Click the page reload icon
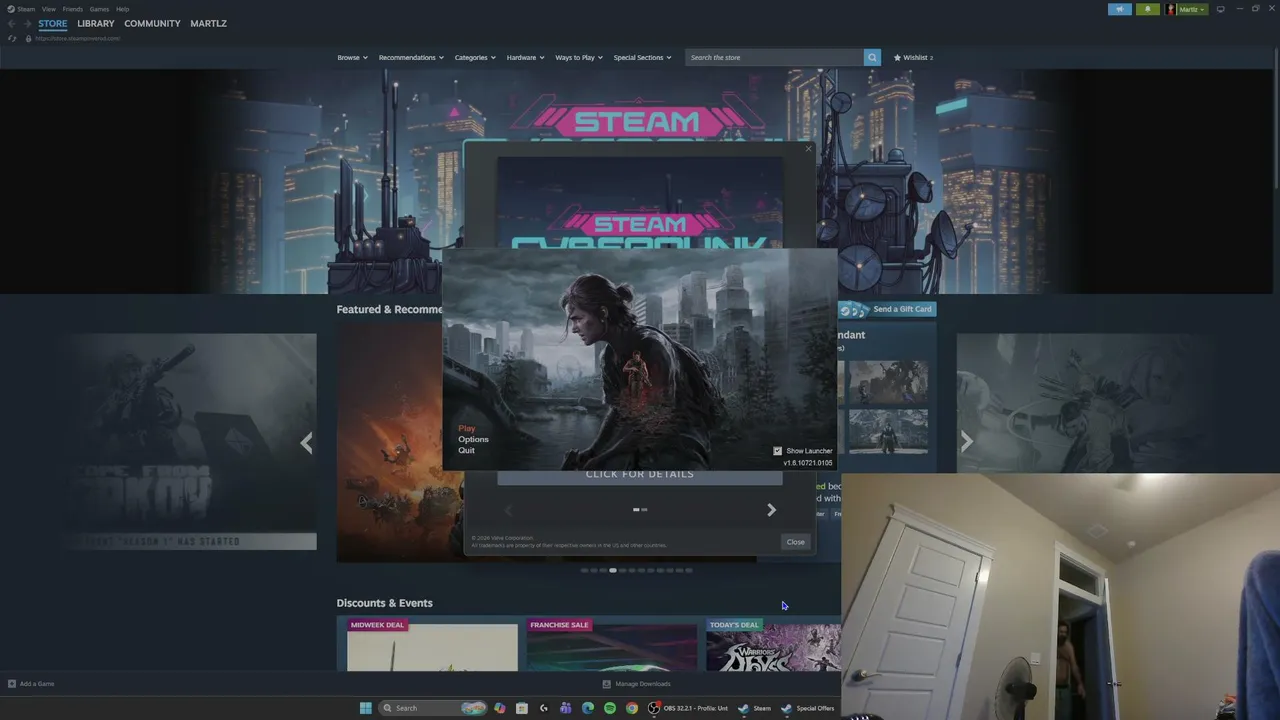The height and width of the screenshot is (720, 1280). [x=12, y=38]
